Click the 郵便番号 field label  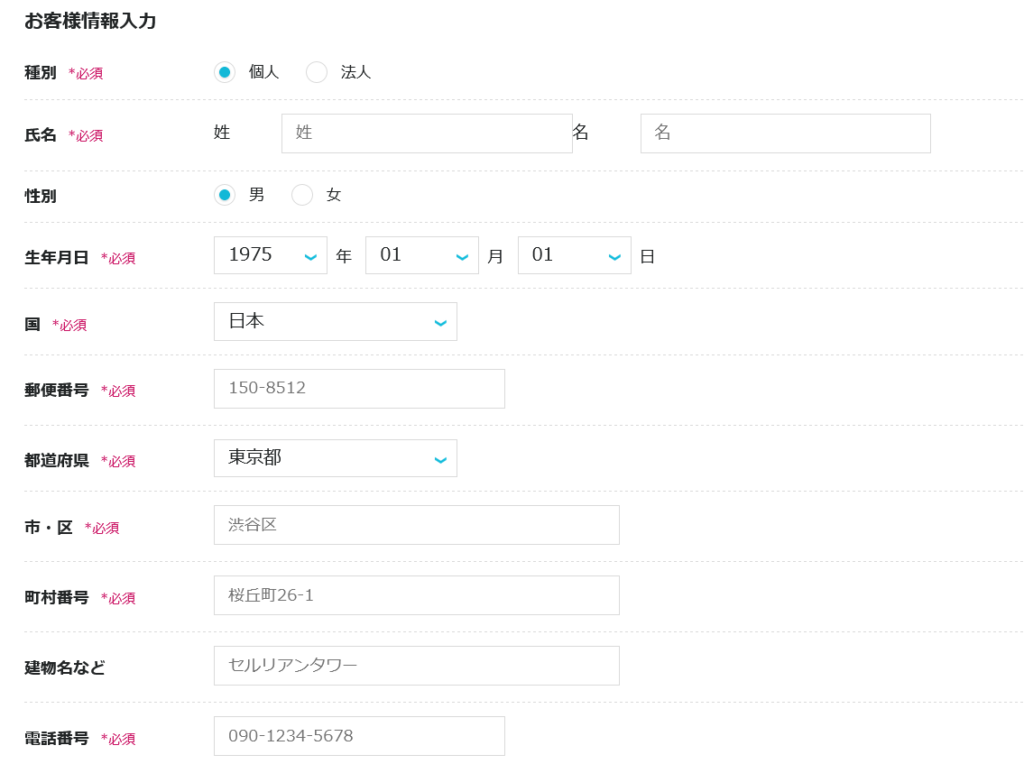pyautogui.click(x=57, y=390)
